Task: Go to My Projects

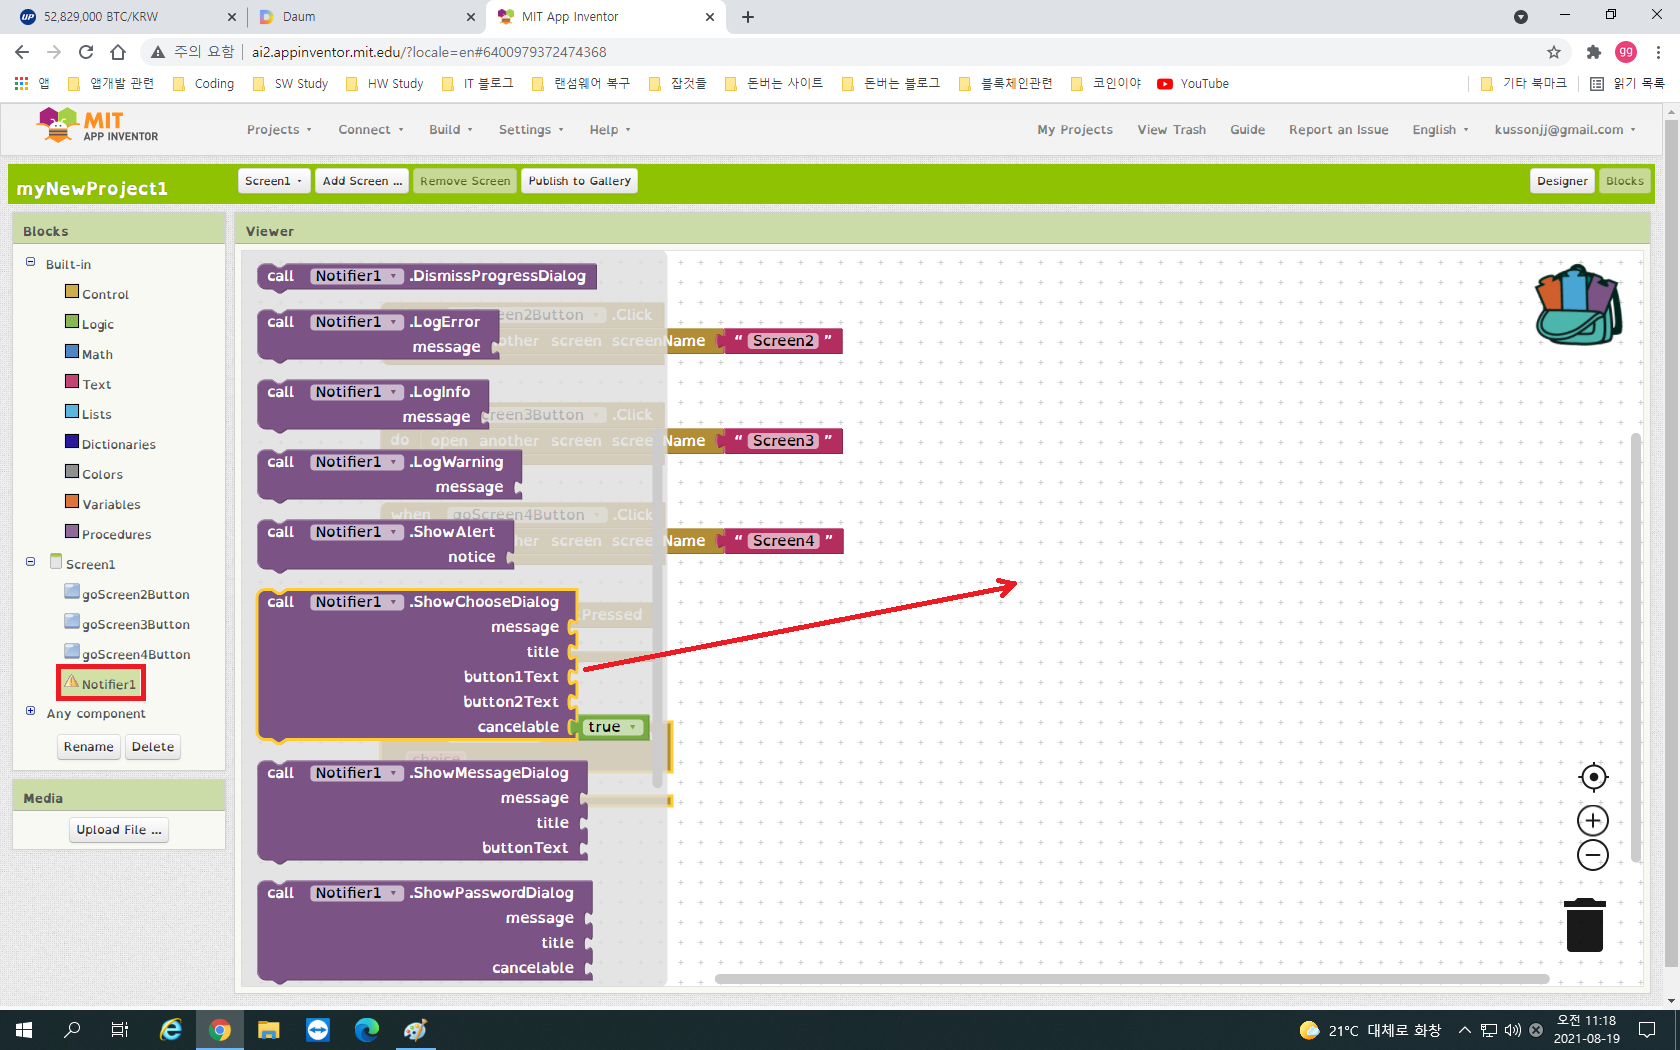Action: tap(1075, 129)
